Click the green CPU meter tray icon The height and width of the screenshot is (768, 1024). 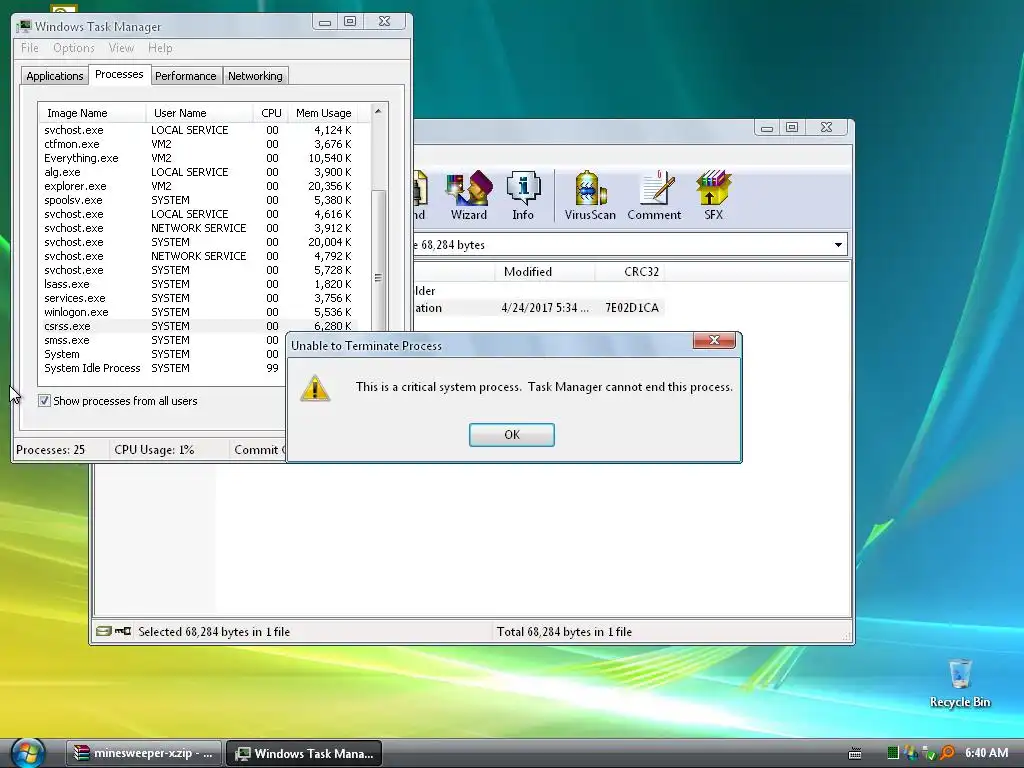tap(893, 753)
